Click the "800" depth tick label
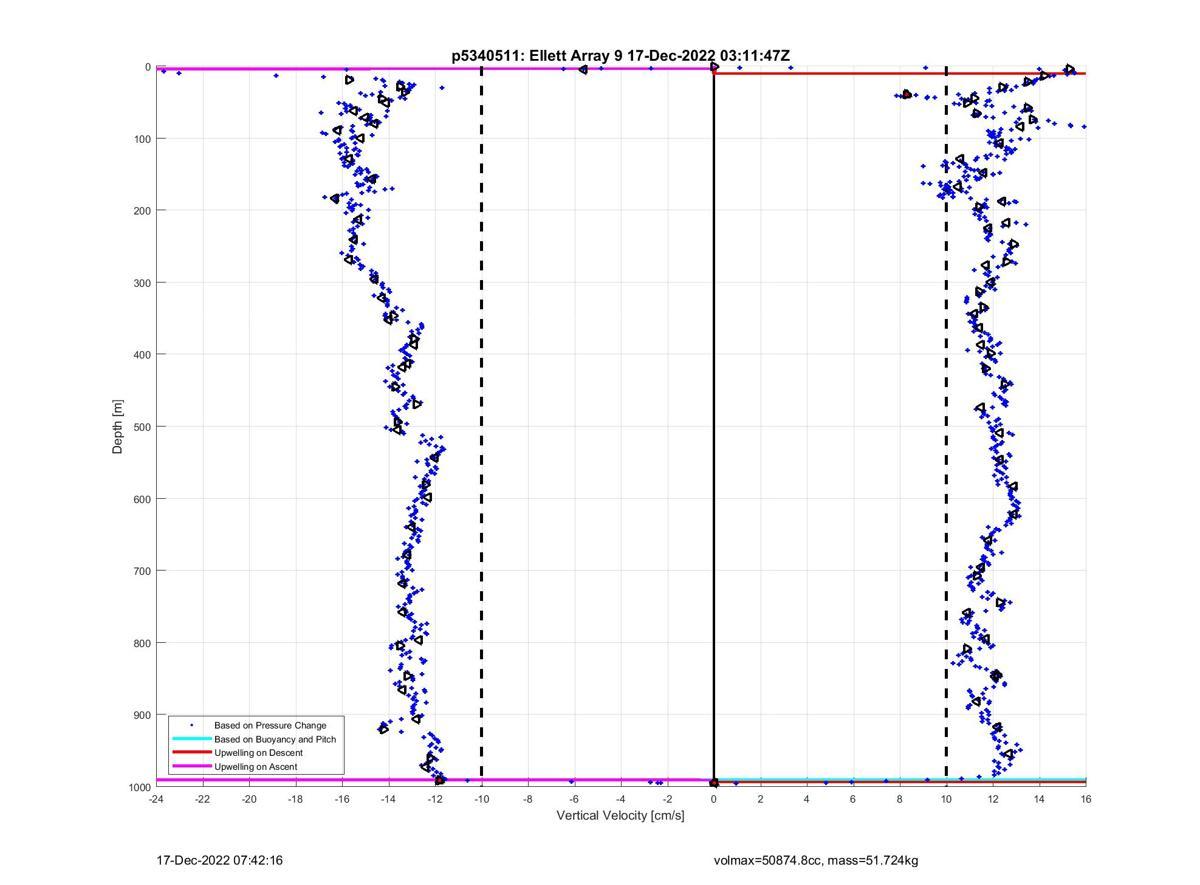This screenshot has height=885, width=1200. click(x=142, y=643)
